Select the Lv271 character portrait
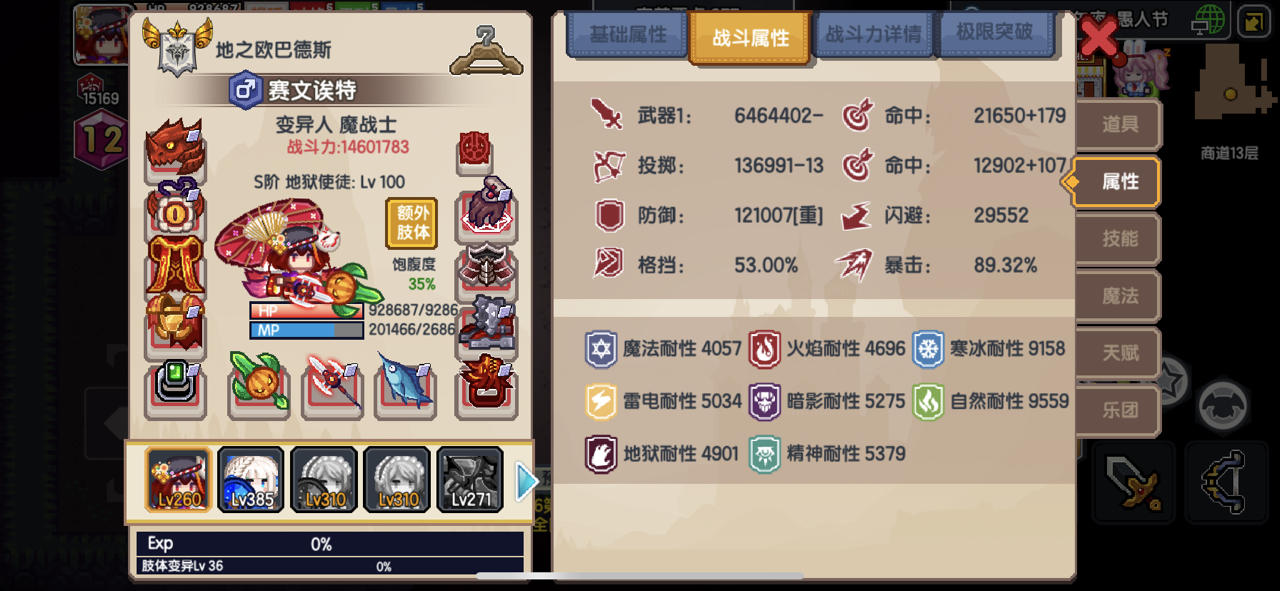Image resolution: width=1280 pixels, height=591 pixels. point(470,480)
